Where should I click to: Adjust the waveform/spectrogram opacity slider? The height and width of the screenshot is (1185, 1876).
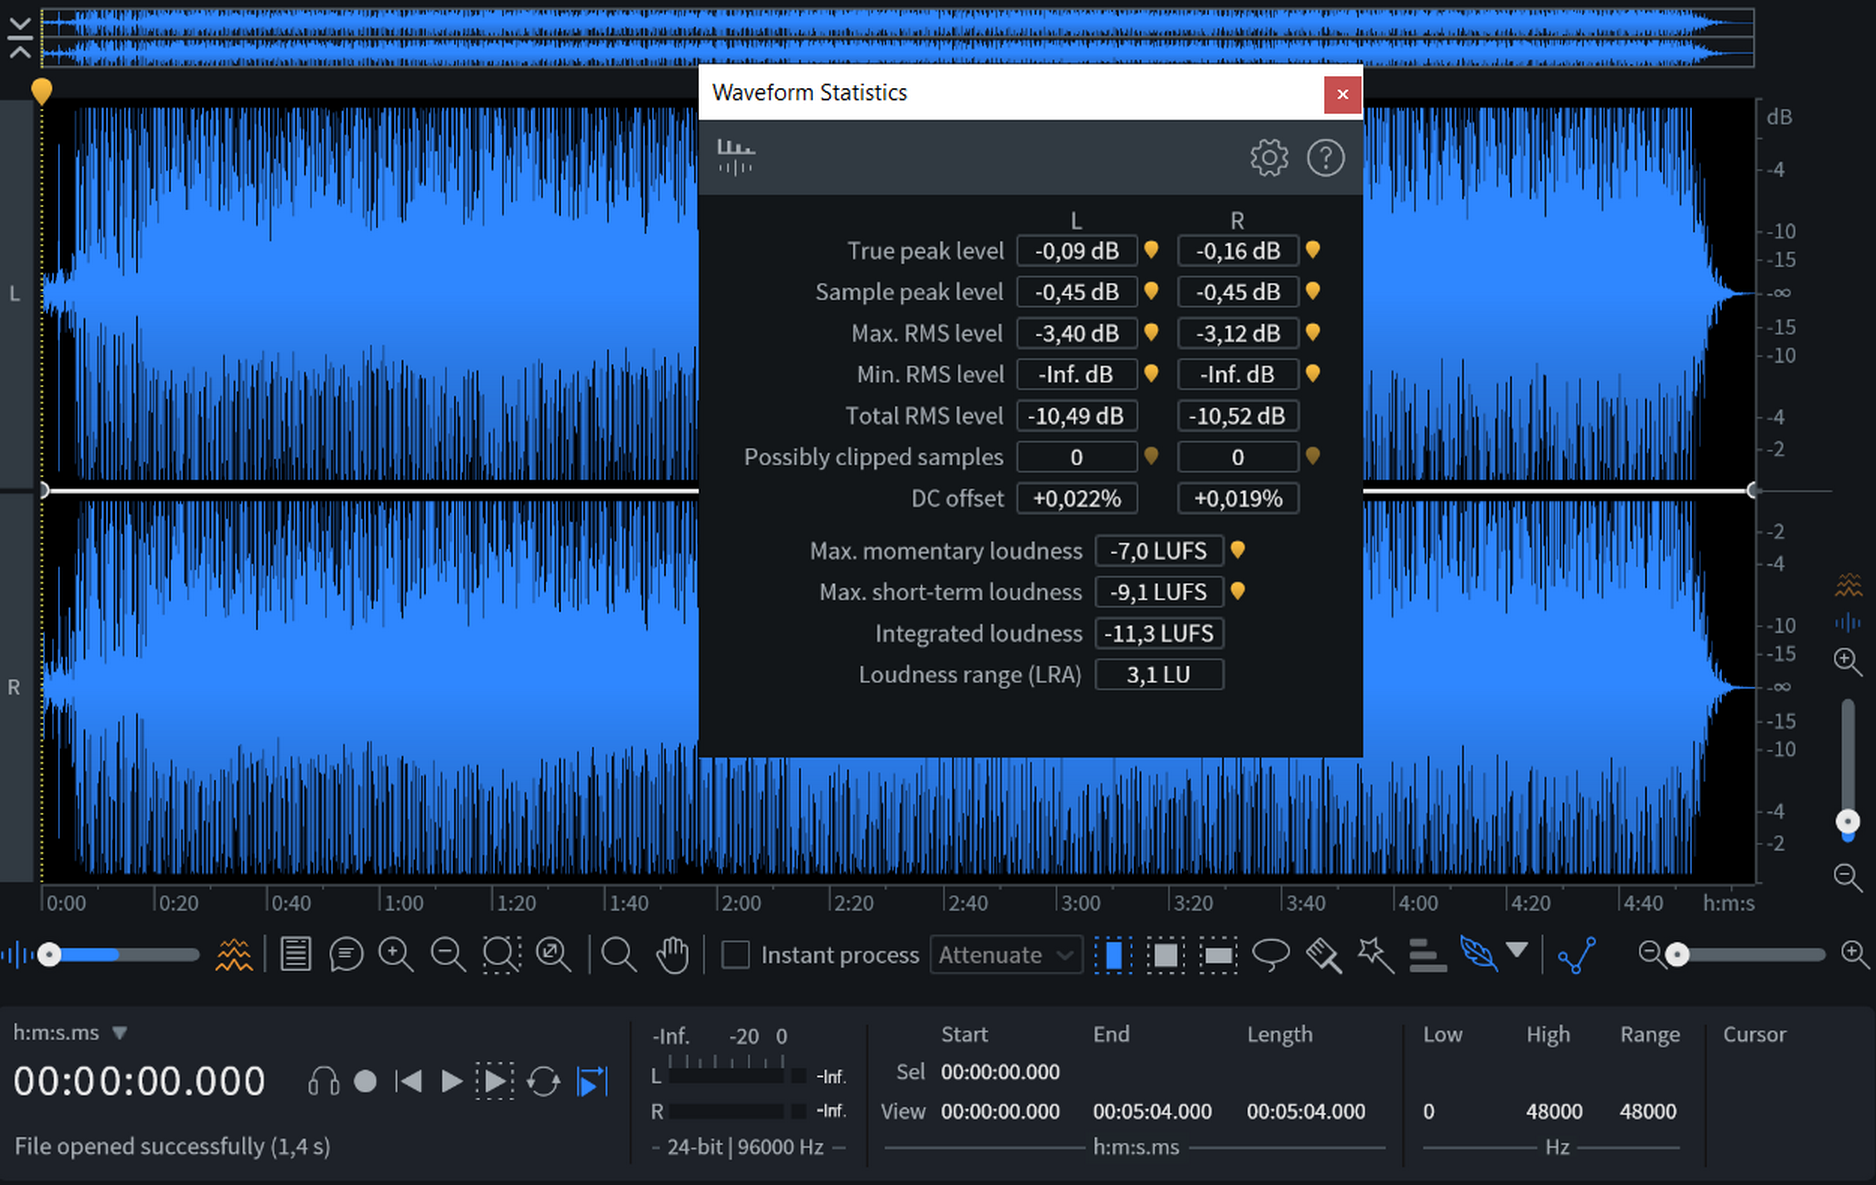[50, 955]
